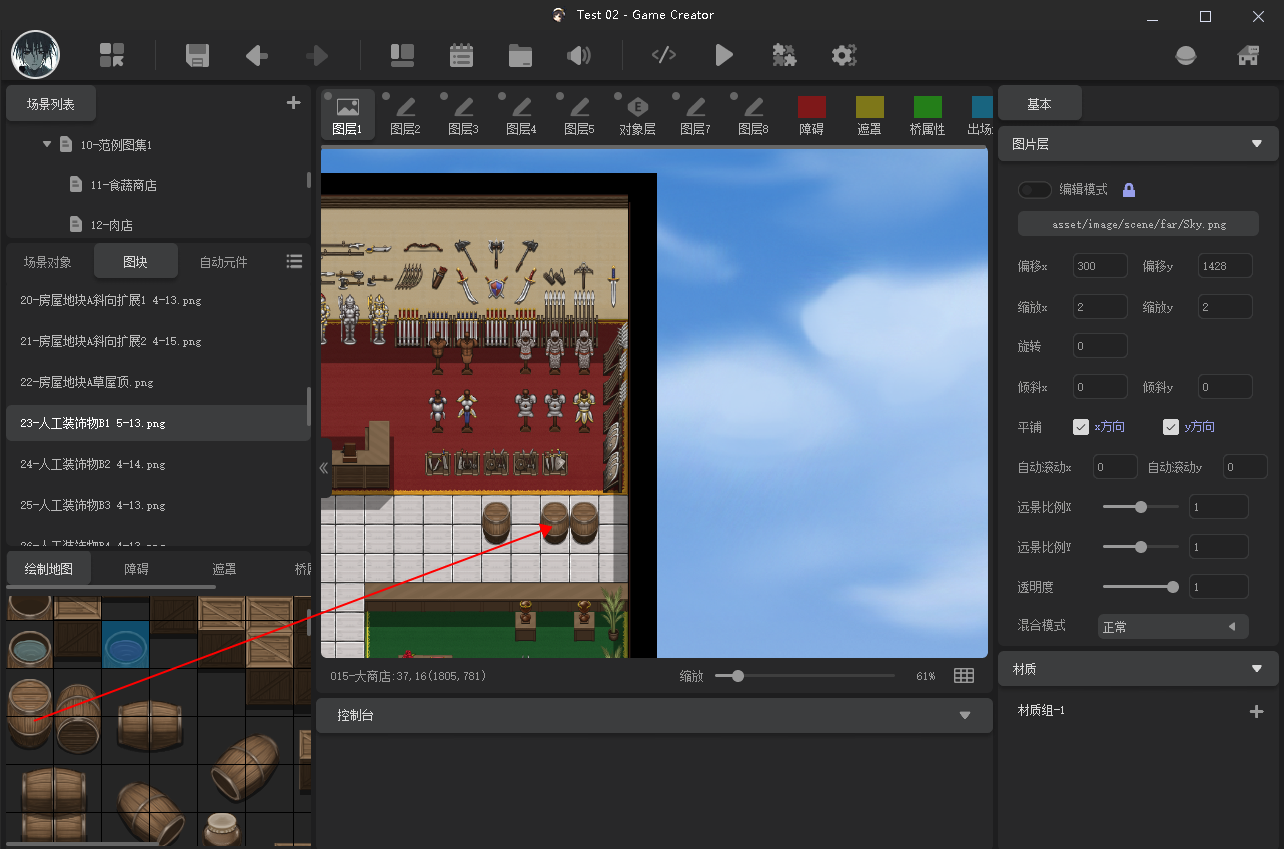1284x849 pixels.
Task: Open the script code editor icon
Action: [664, 55]
